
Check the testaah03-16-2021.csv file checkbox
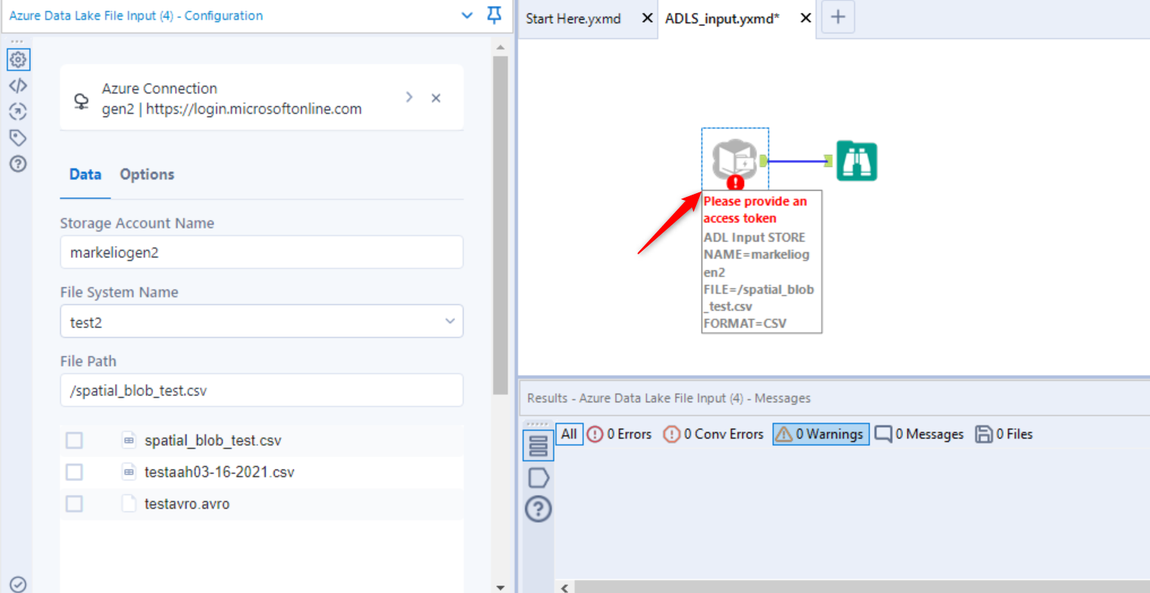point(74,472)
